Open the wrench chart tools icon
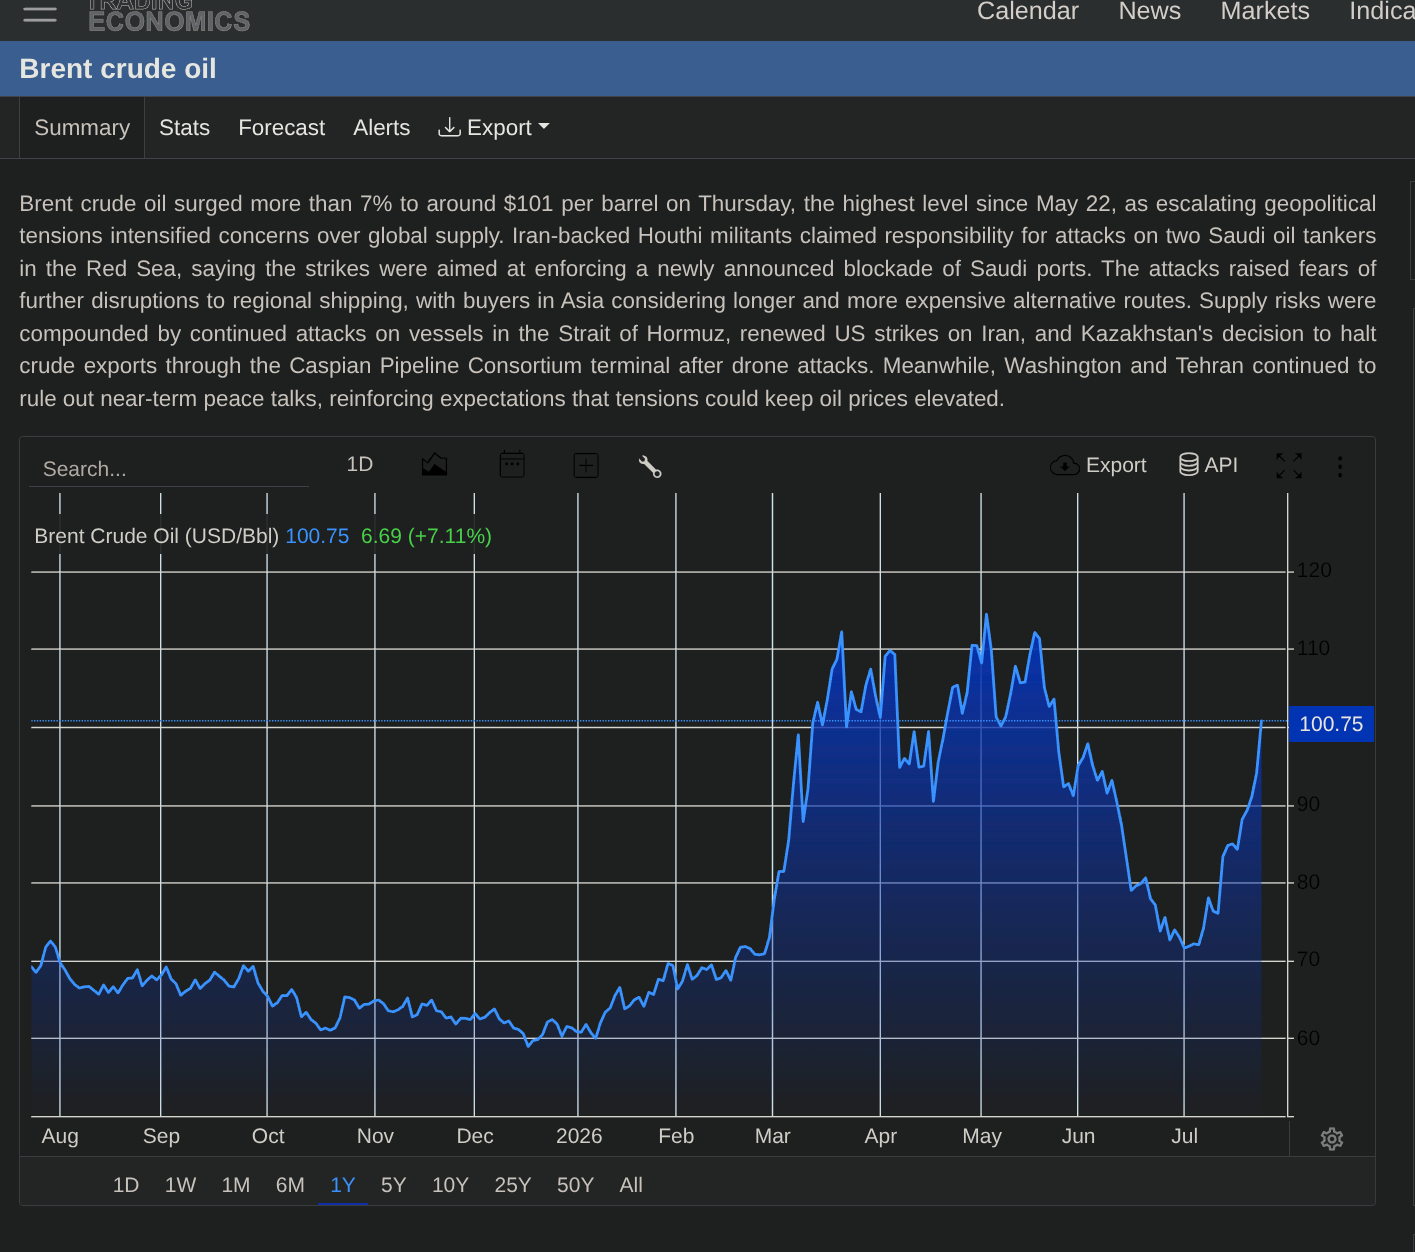 (x=650, y=466)
